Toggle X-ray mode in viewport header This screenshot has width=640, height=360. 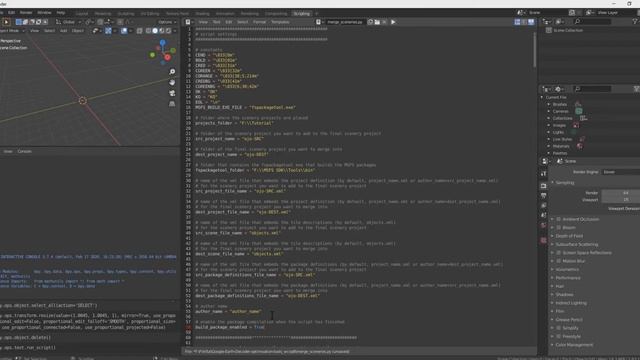pos(140,31)
